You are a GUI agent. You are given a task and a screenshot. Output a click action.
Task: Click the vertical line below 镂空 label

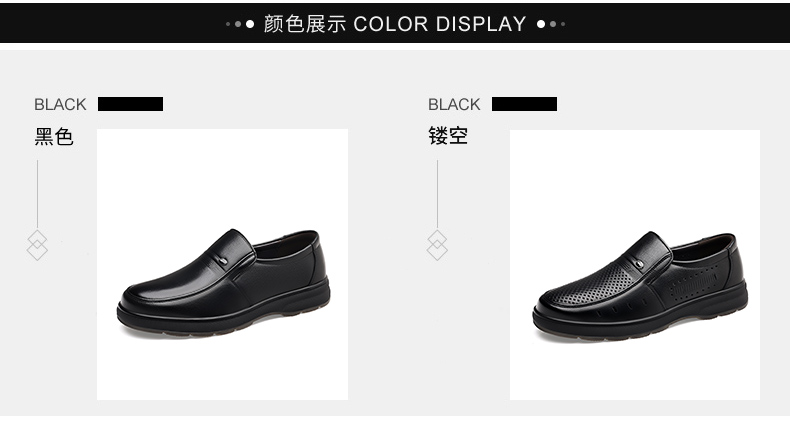tap(437, 194)
